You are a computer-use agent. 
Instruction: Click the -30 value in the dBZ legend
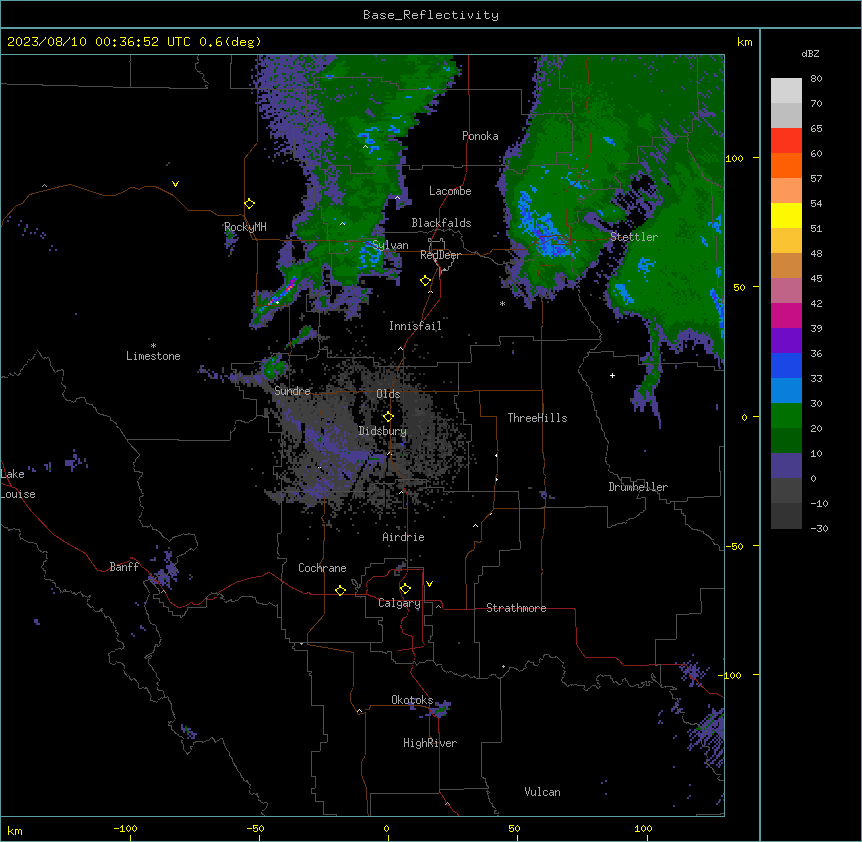tap(819, 528)
